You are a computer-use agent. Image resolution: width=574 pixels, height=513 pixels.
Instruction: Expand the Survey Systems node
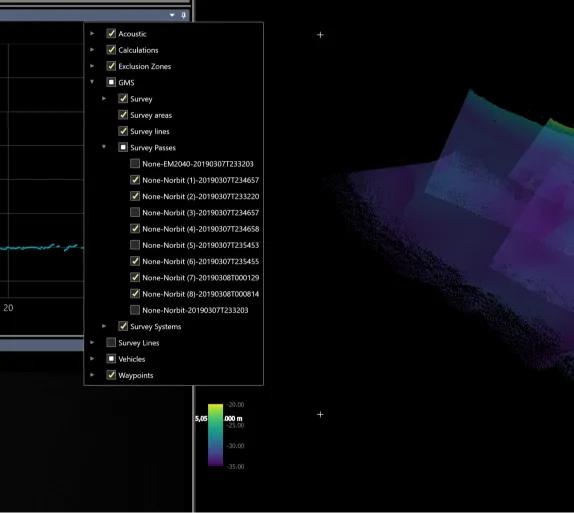click(x=104, y=326)
